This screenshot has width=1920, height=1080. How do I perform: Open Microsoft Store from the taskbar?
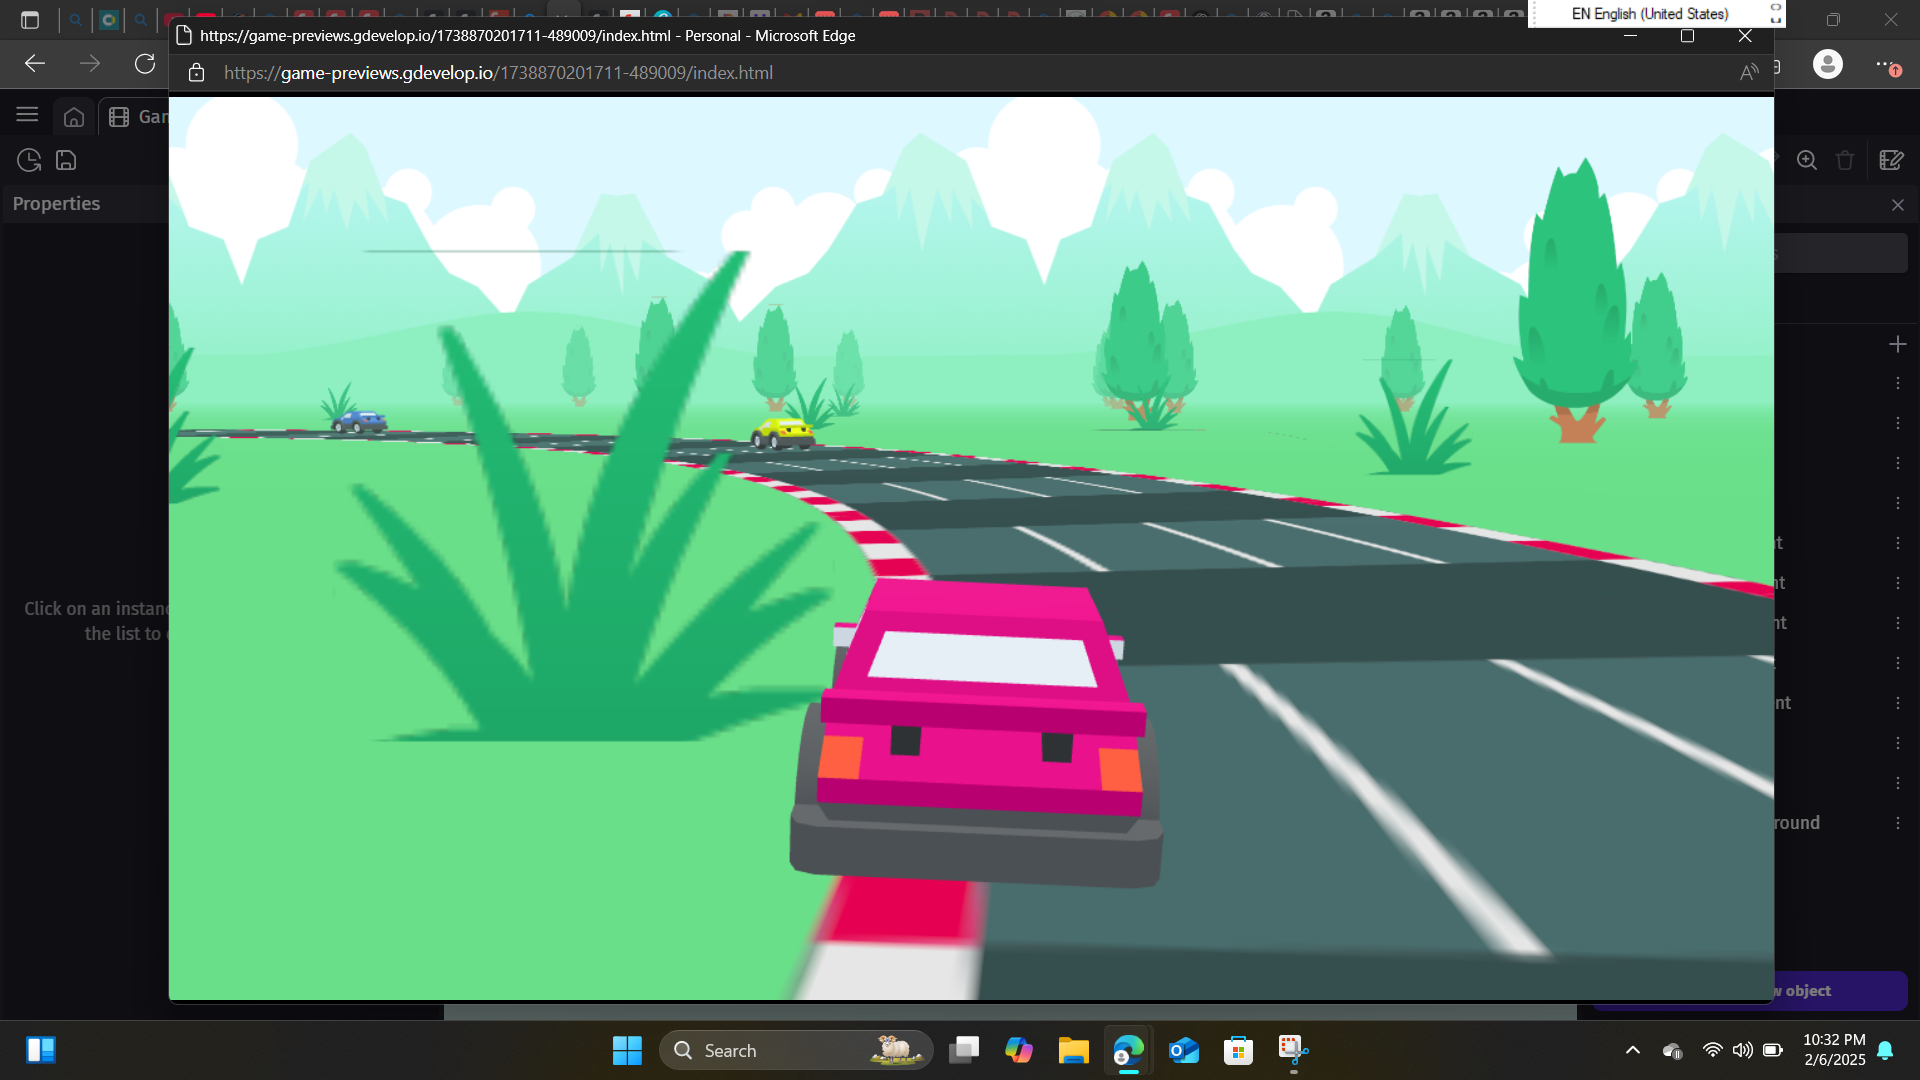coord(1238,1051)
